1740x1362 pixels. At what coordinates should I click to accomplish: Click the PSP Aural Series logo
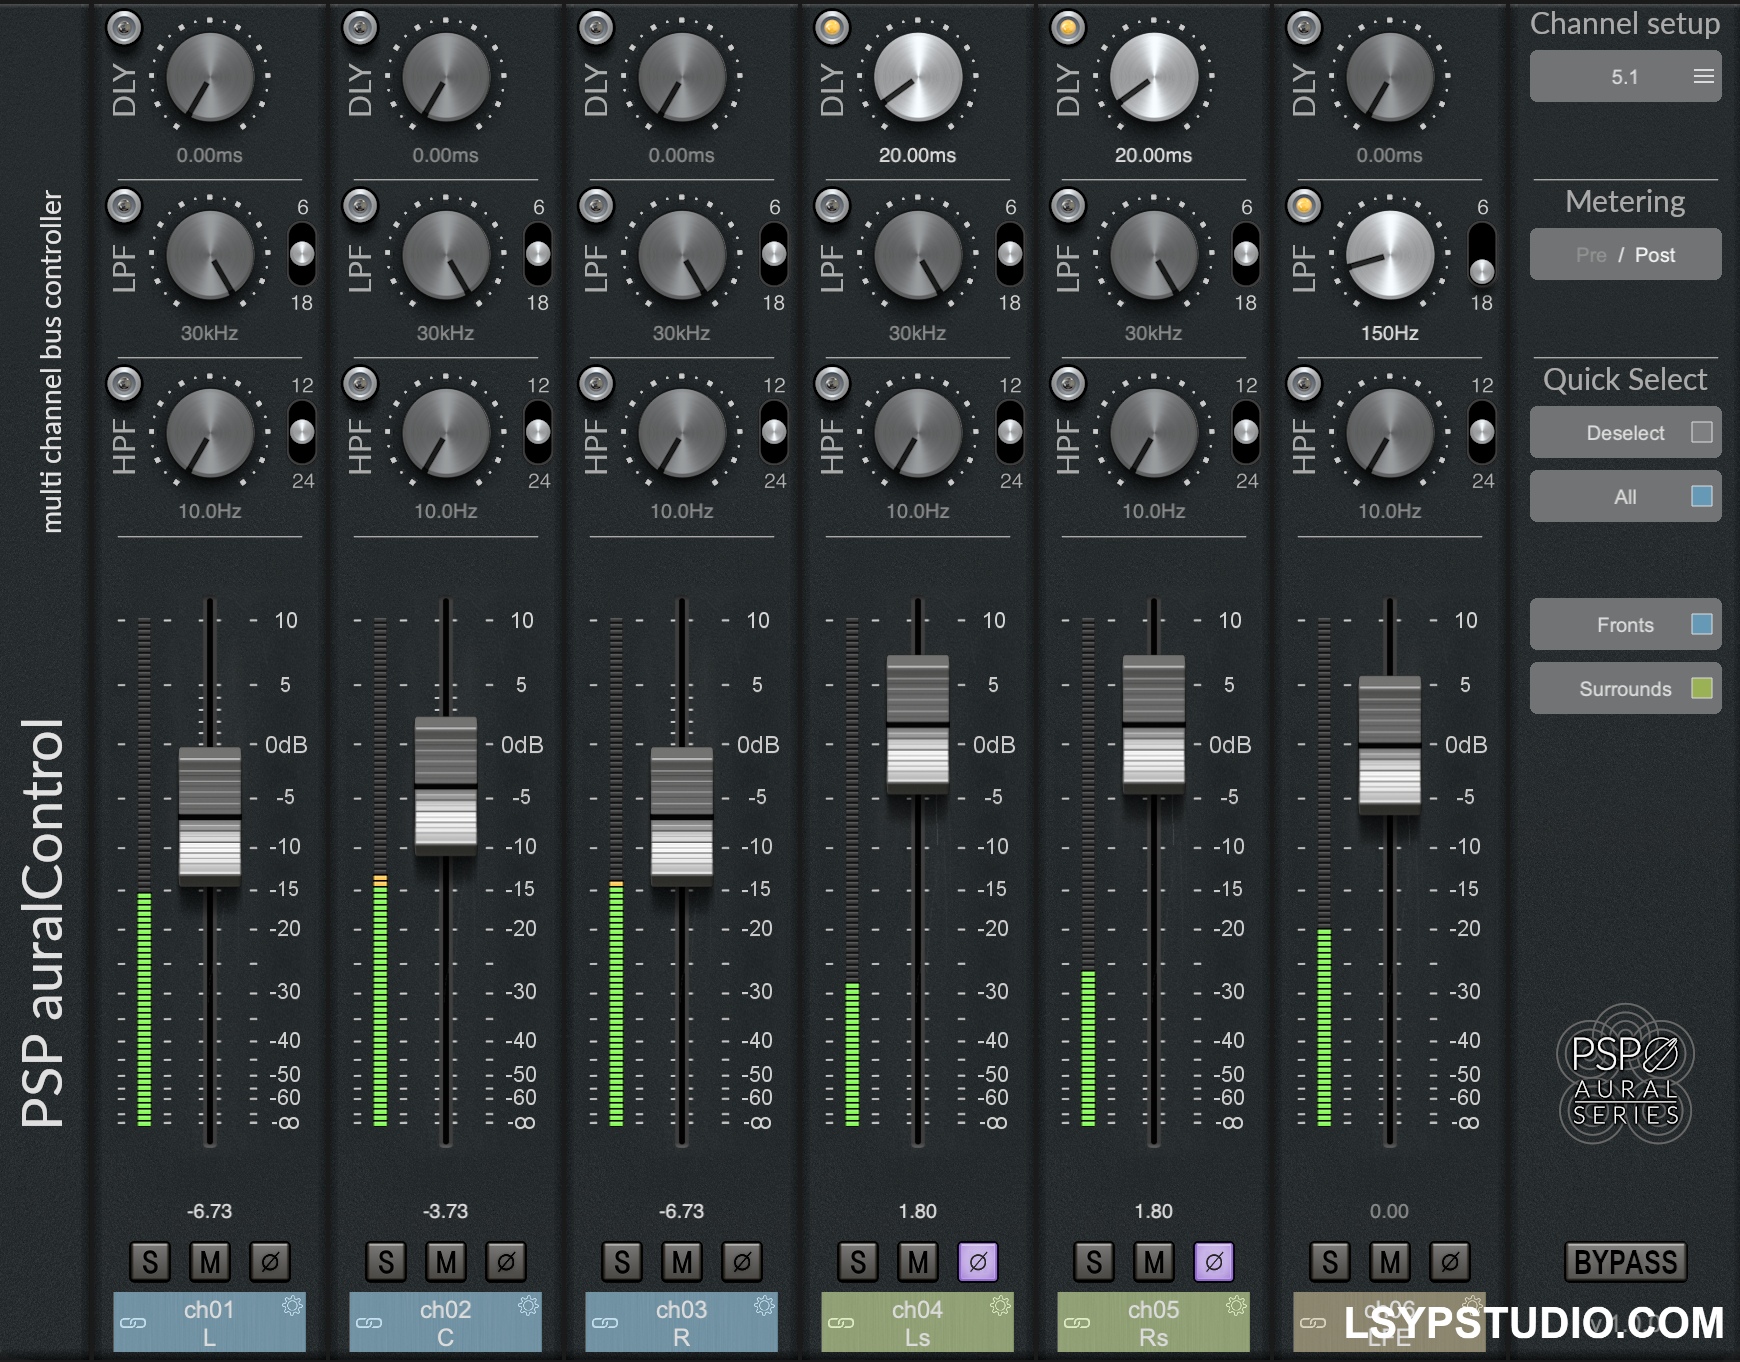click(1625, 1075)
